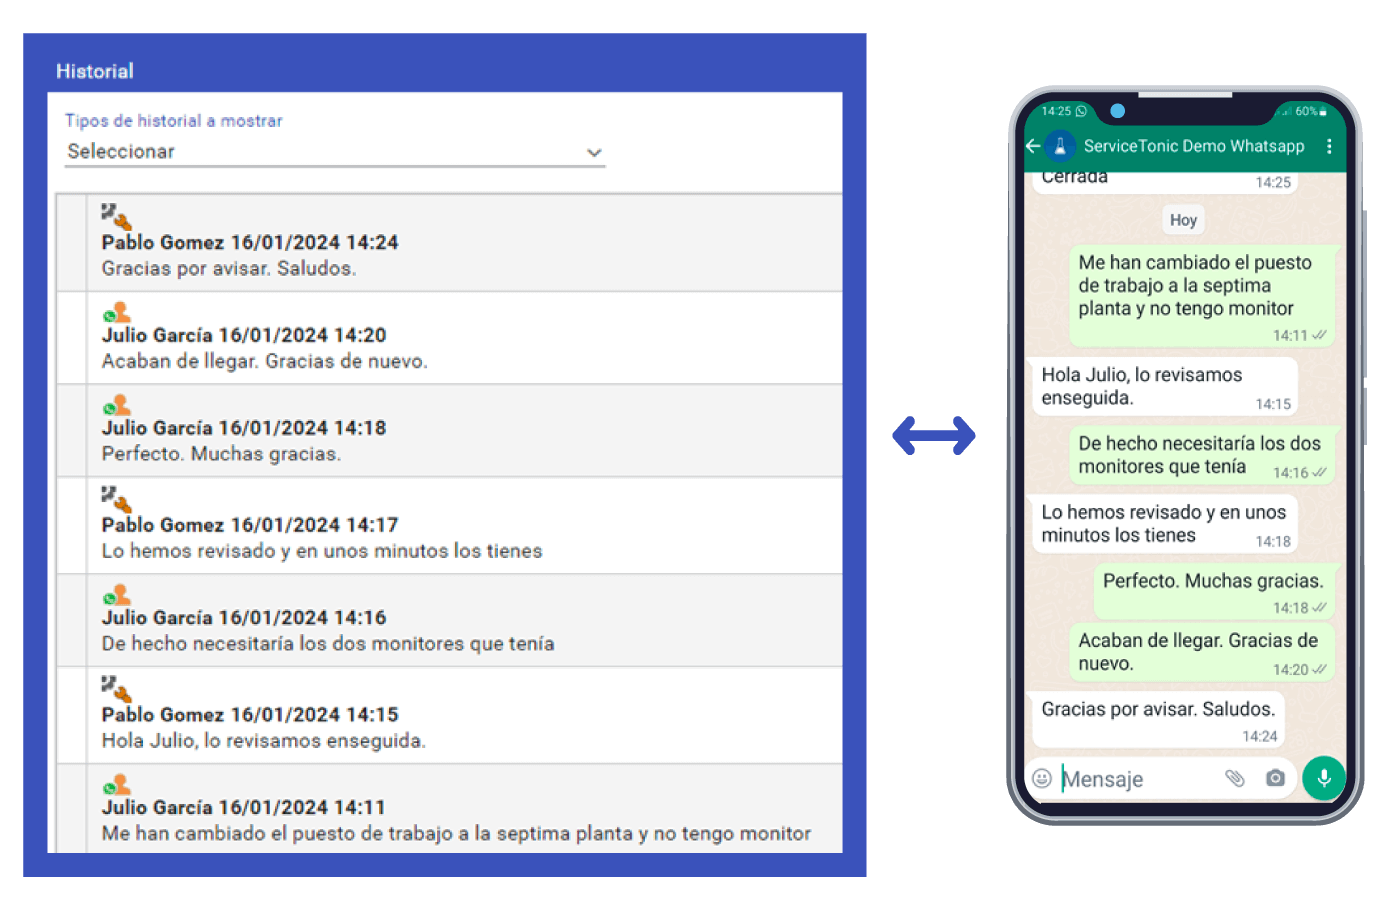Screen dimensions: 1400x909
Task: Open the three-dot menu in WhatsApp chat
Action: pyautogui.click(x=1329, y=146)
